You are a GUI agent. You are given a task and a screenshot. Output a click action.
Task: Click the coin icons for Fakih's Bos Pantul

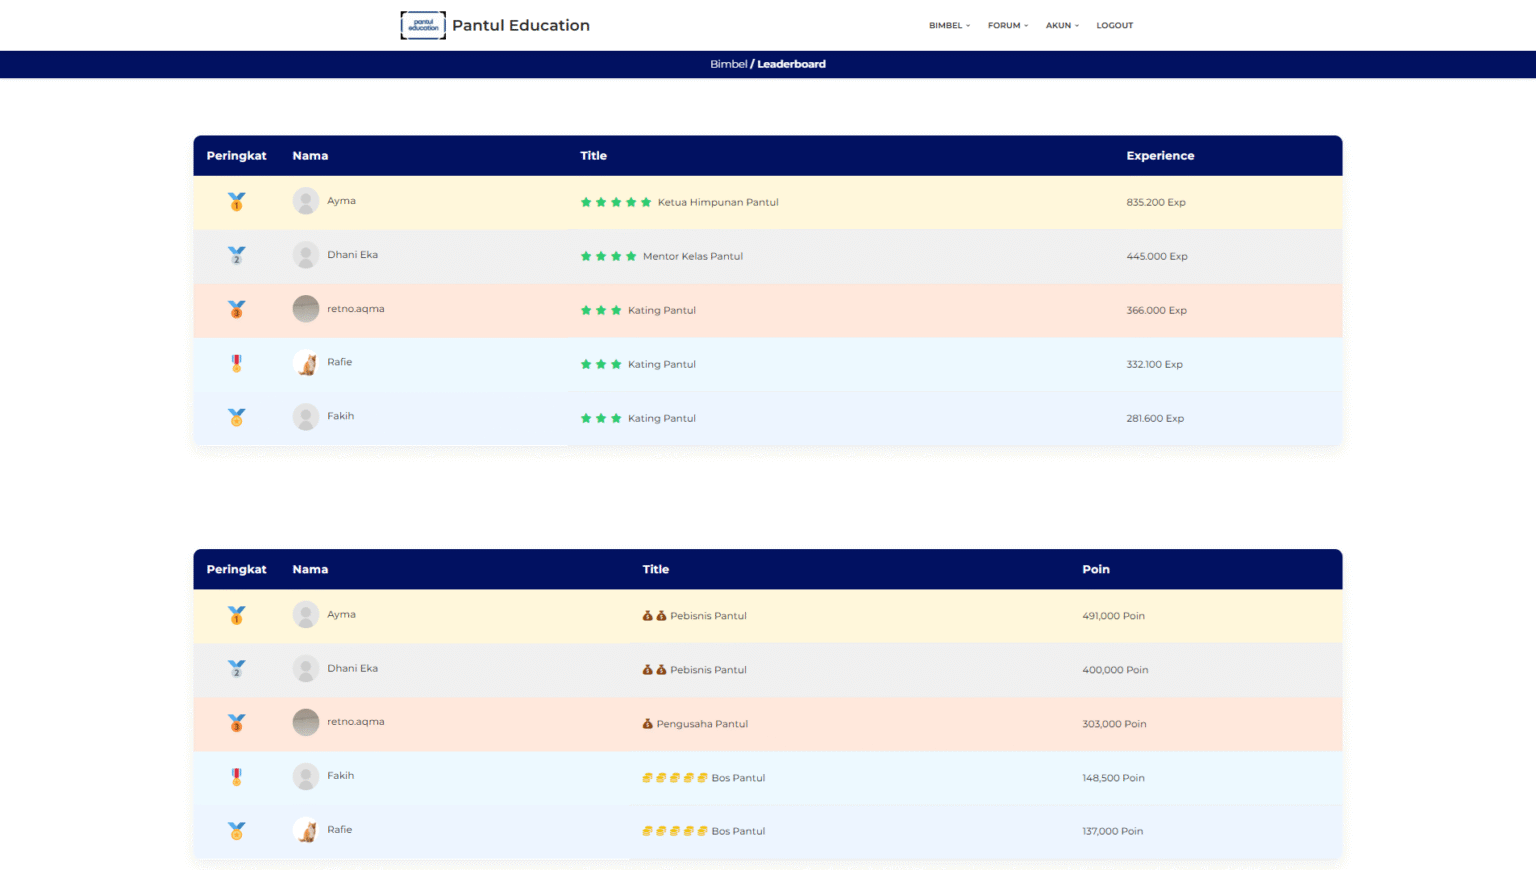click(x=674, y=778)
